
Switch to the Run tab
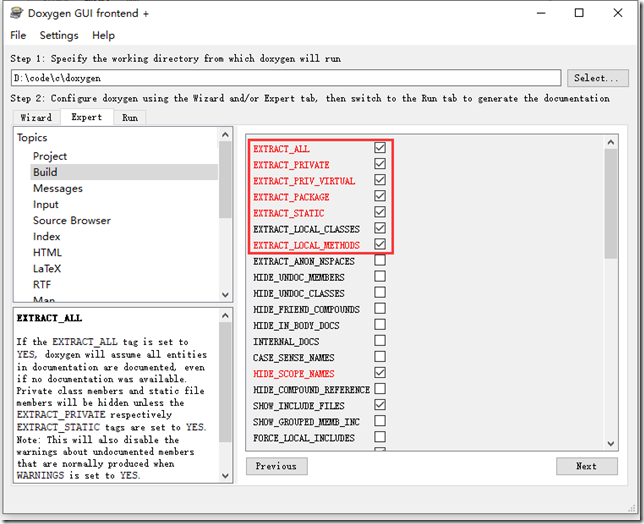[x=130, y=117]
